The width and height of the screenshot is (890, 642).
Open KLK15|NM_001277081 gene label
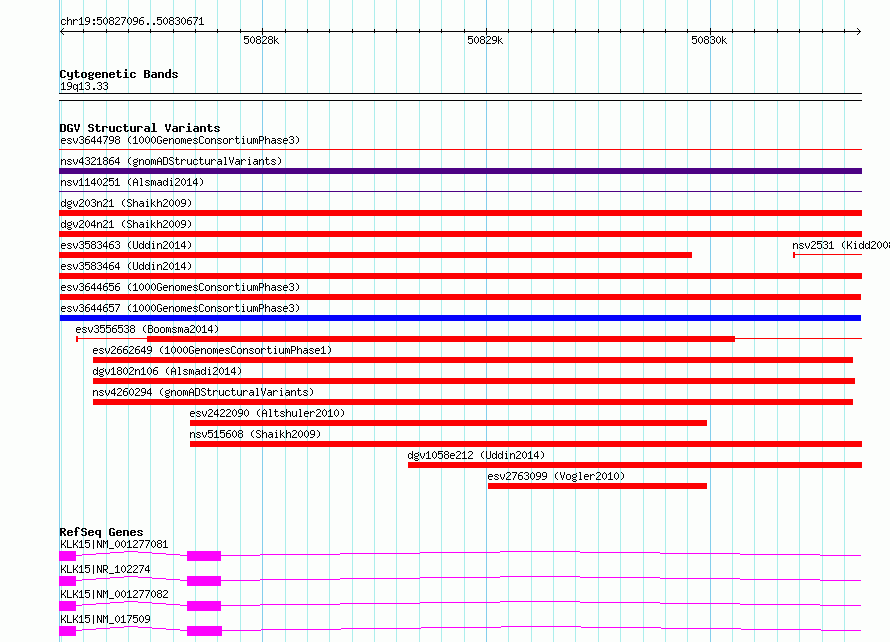(114, 544)
